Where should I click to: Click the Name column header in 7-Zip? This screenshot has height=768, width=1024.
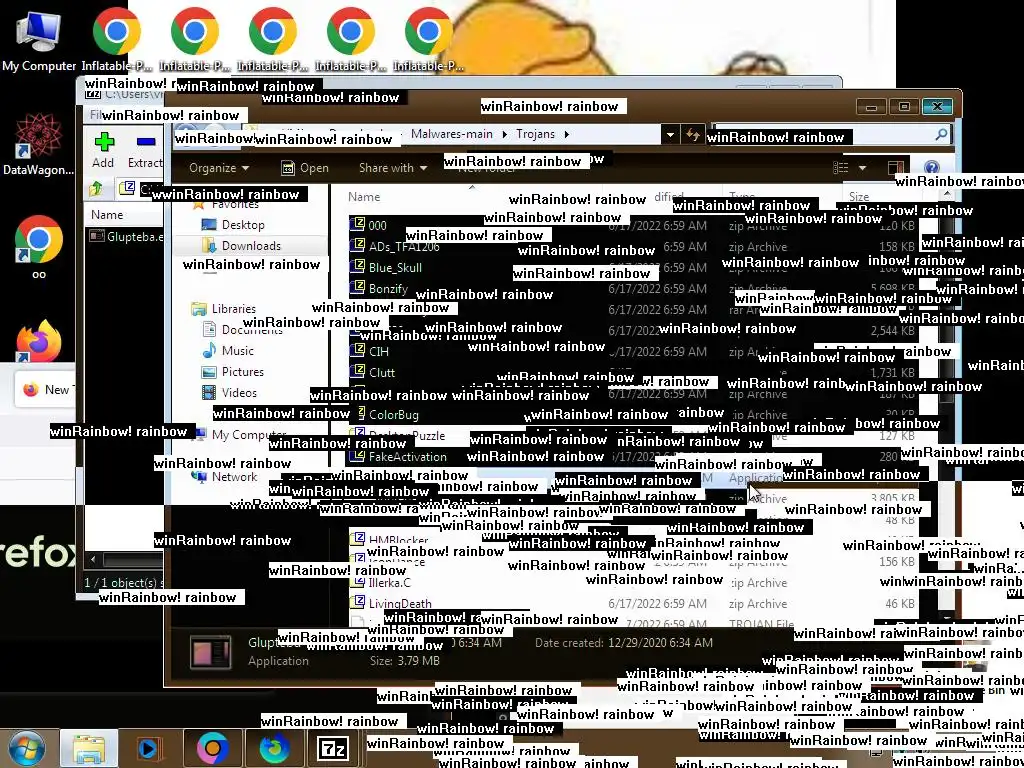(107, 215)
